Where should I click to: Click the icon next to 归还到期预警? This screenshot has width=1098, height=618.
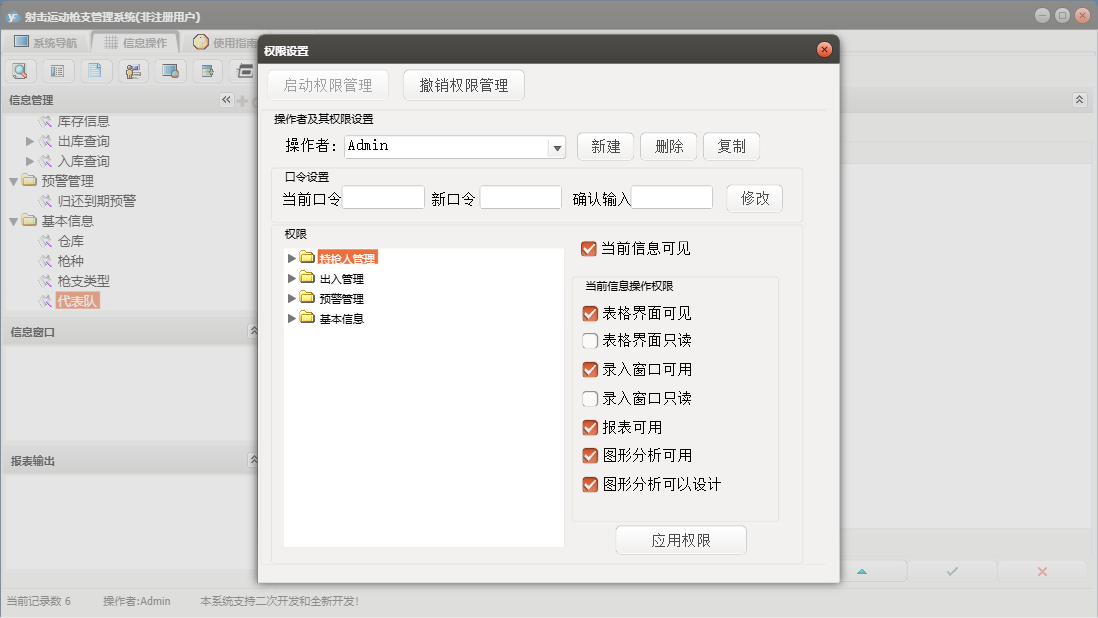click(x=46, y=202)
